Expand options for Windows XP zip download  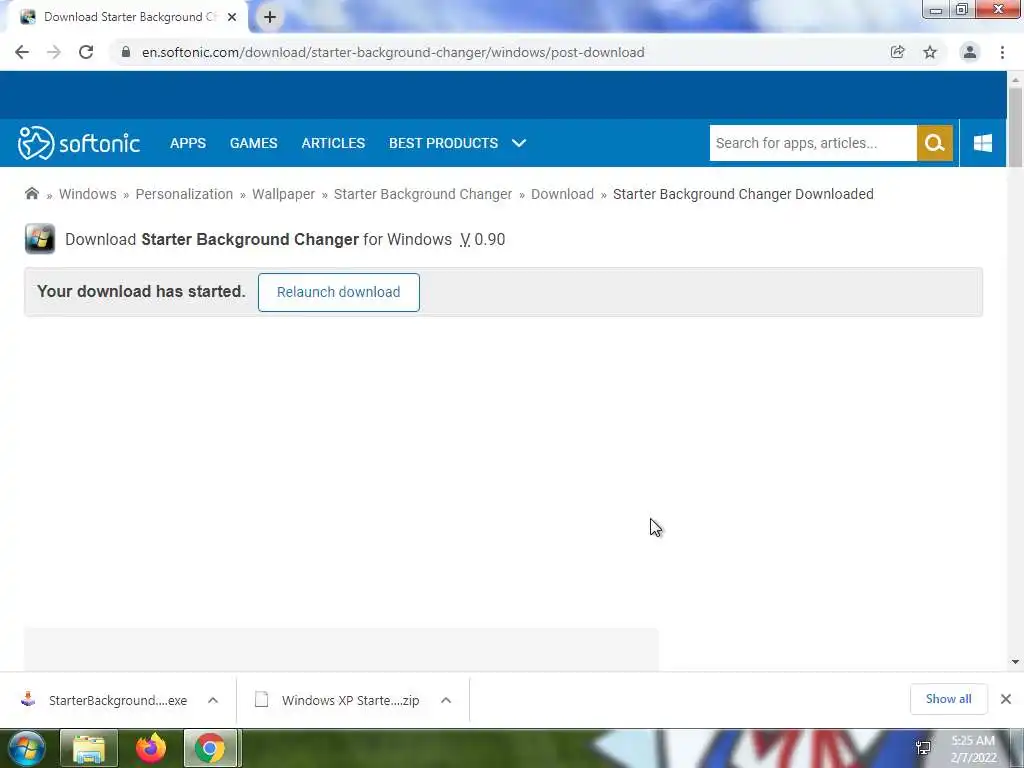446,700
